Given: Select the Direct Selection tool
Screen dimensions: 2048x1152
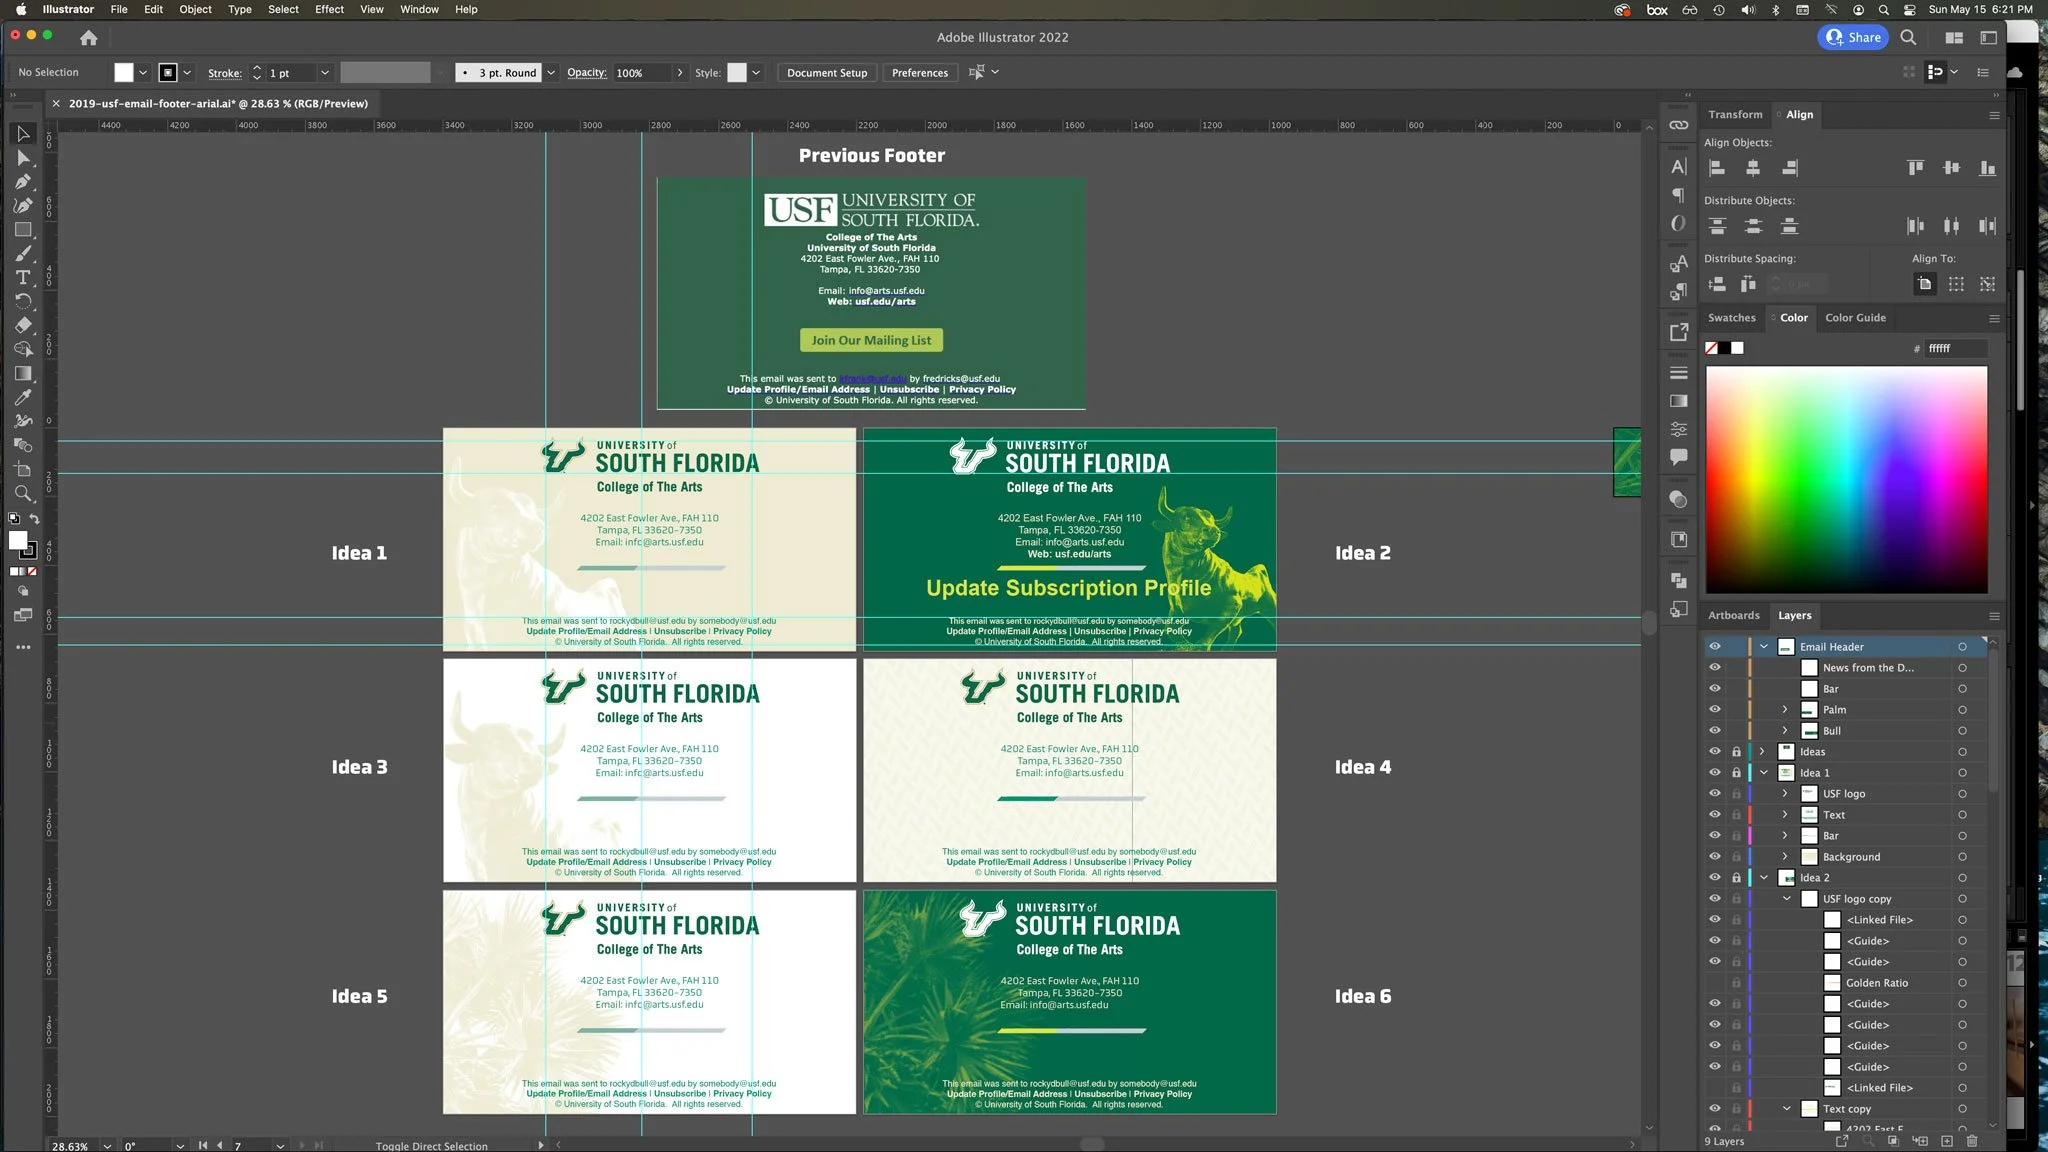Looking at the screenshot, I should pos(23,158).
